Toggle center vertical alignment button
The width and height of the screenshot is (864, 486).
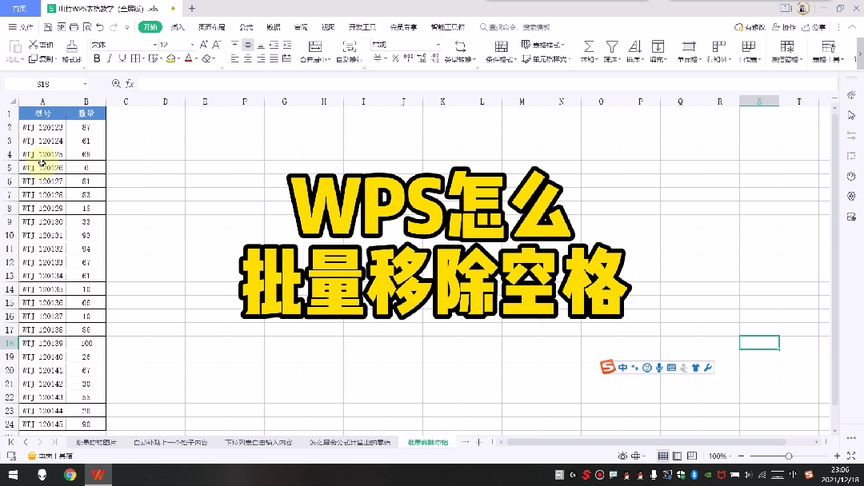(x=247, y=45)
